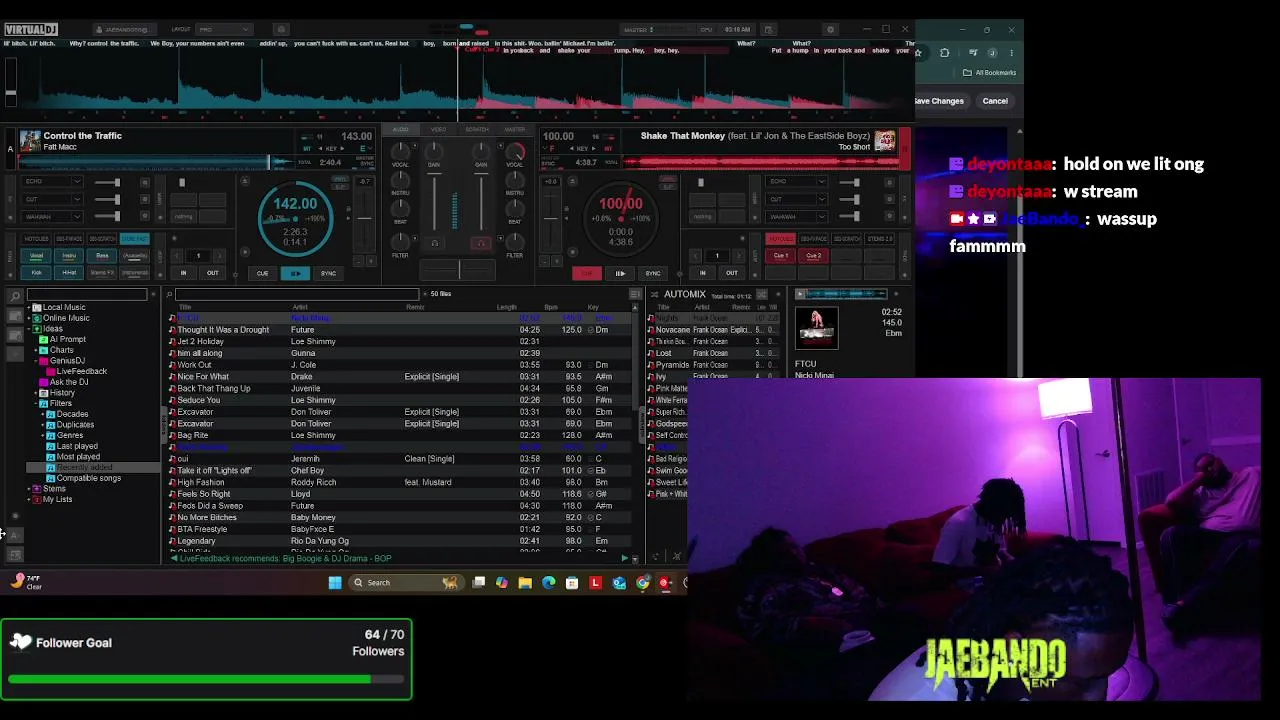
Task: Open Windows Start menu
Action: (x=335, y=582)
